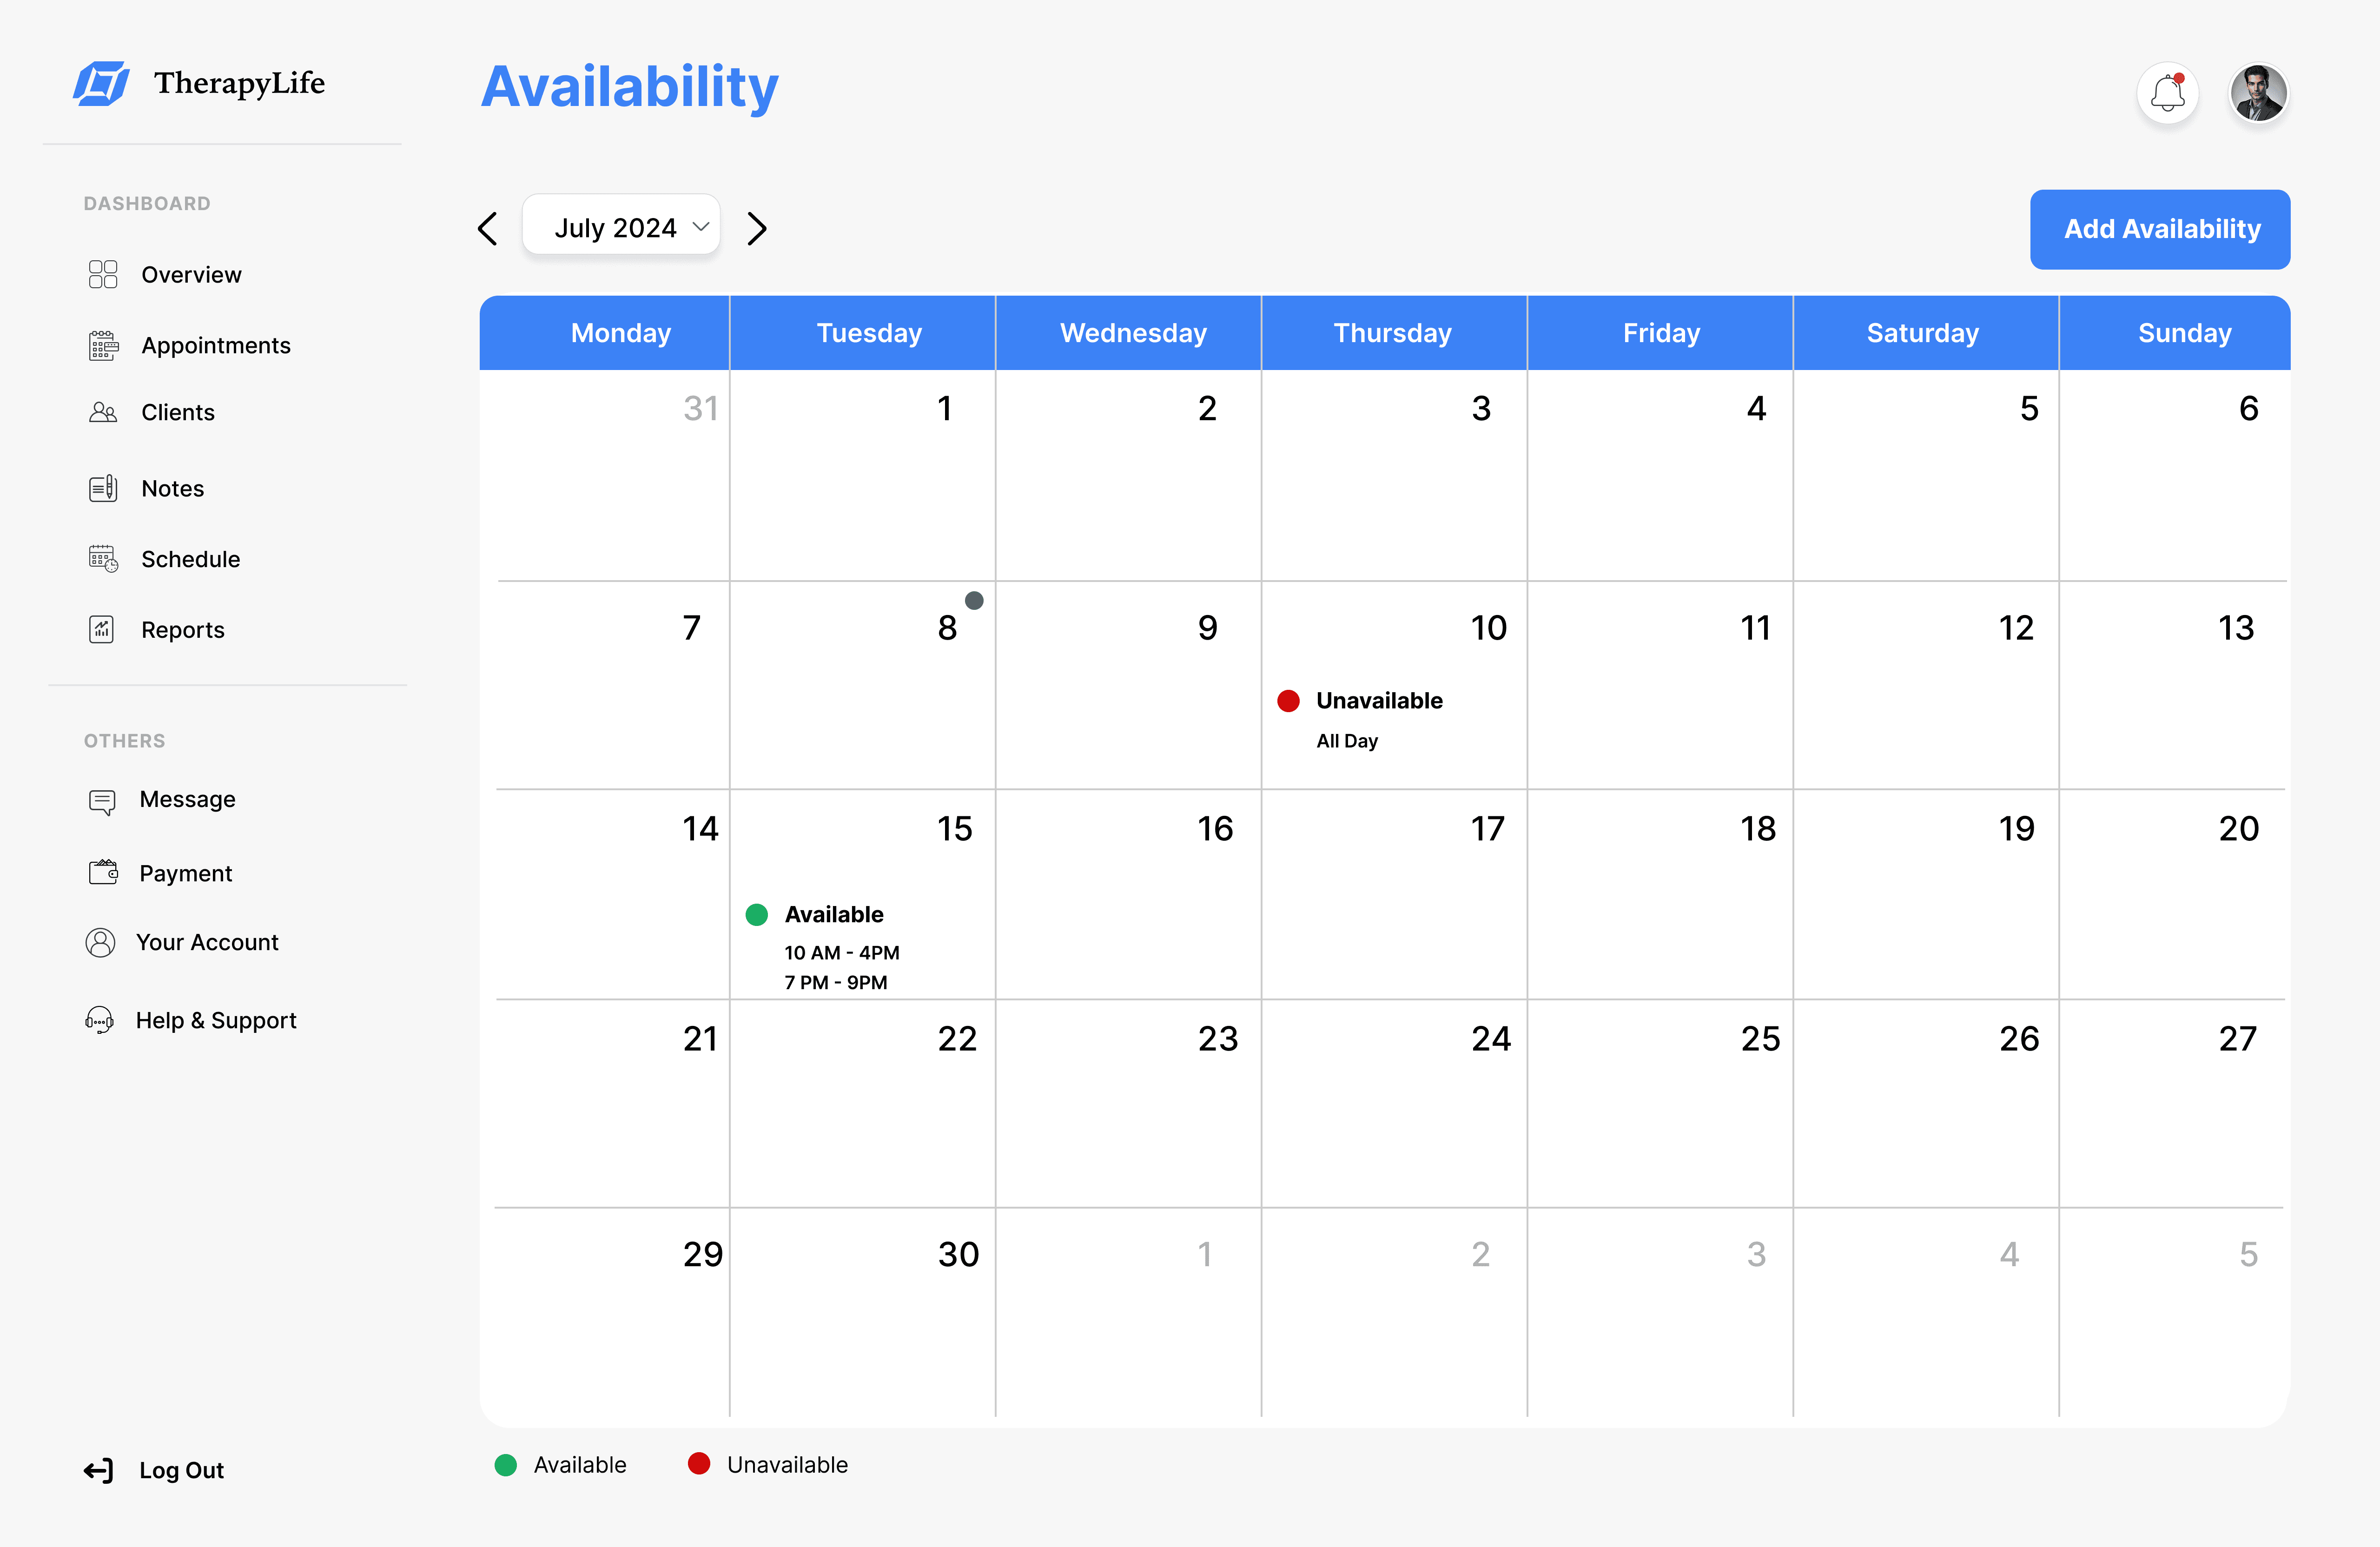Click the red Unavailable dot on July 10
The width and height of the screenshot is (2380, 1547).
1288,701
